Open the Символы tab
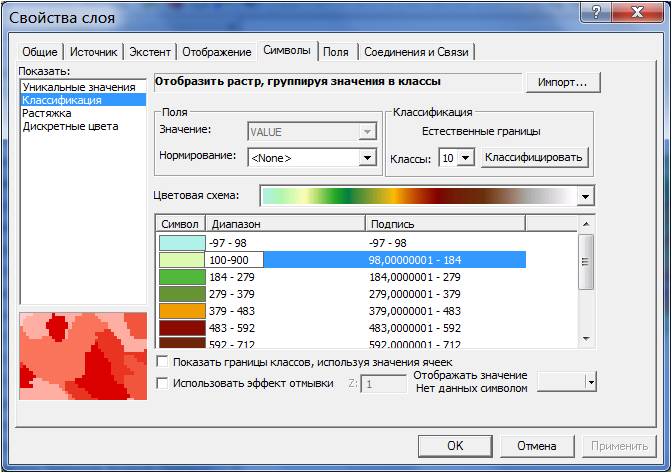Screen dimensions: 672x473 (287, 50)
